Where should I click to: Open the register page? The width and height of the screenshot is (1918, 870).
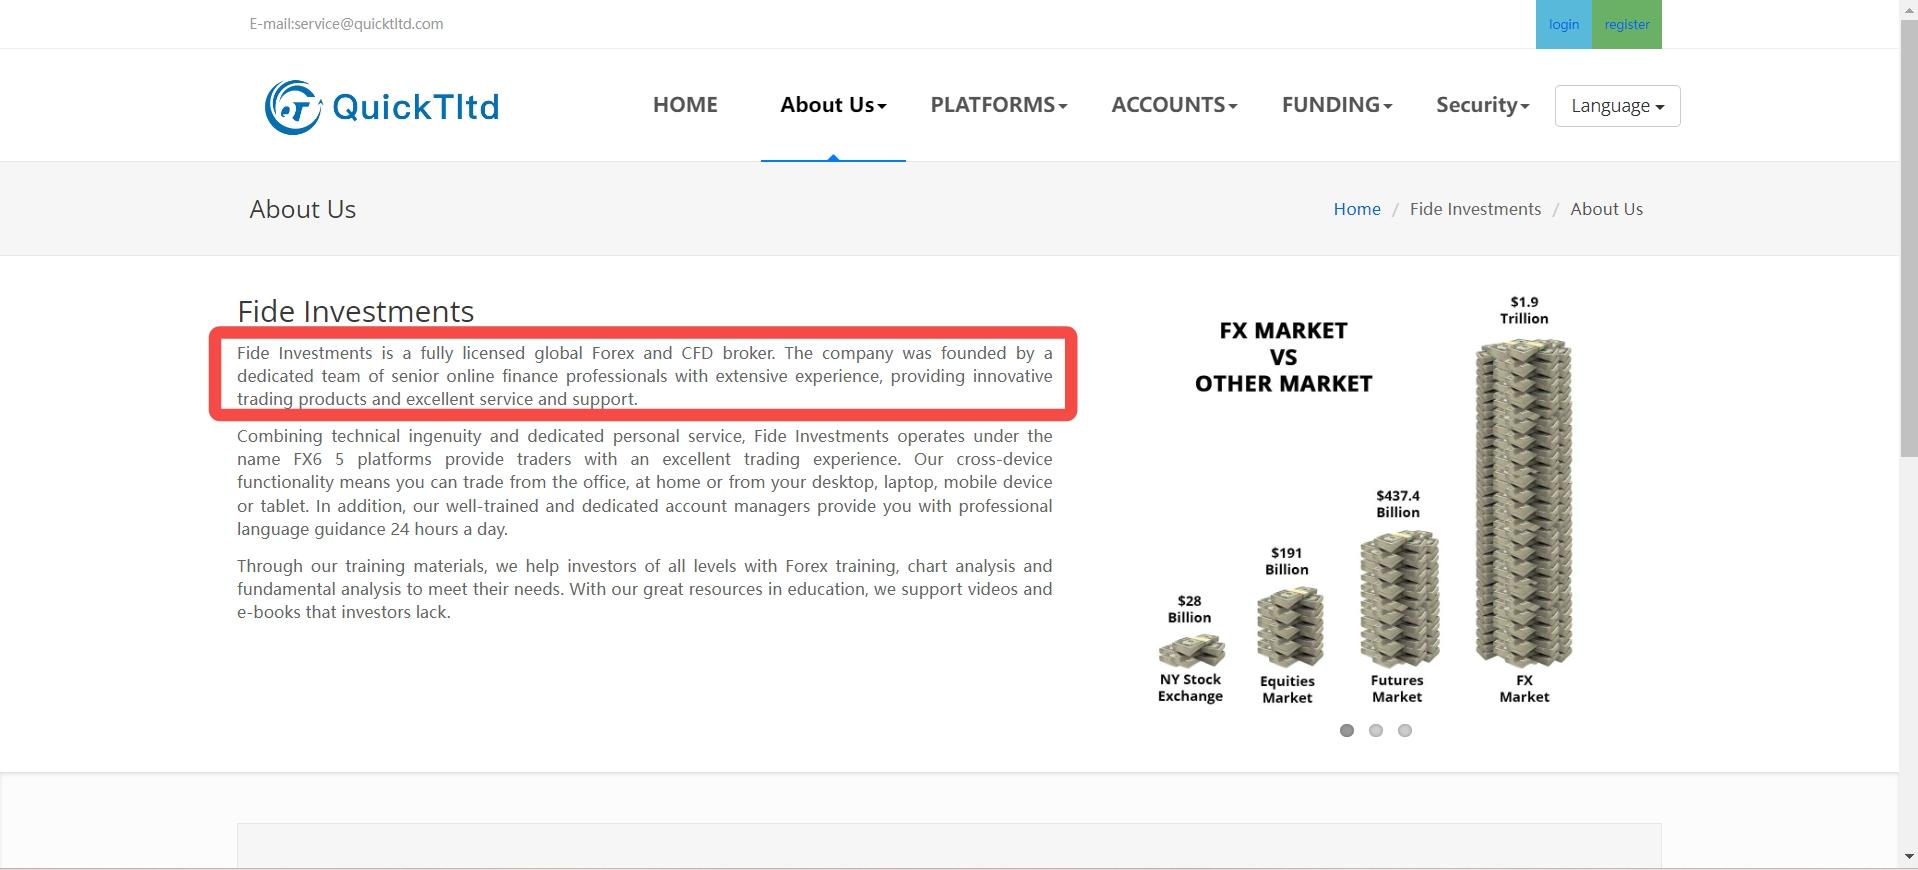(1627, 24)
